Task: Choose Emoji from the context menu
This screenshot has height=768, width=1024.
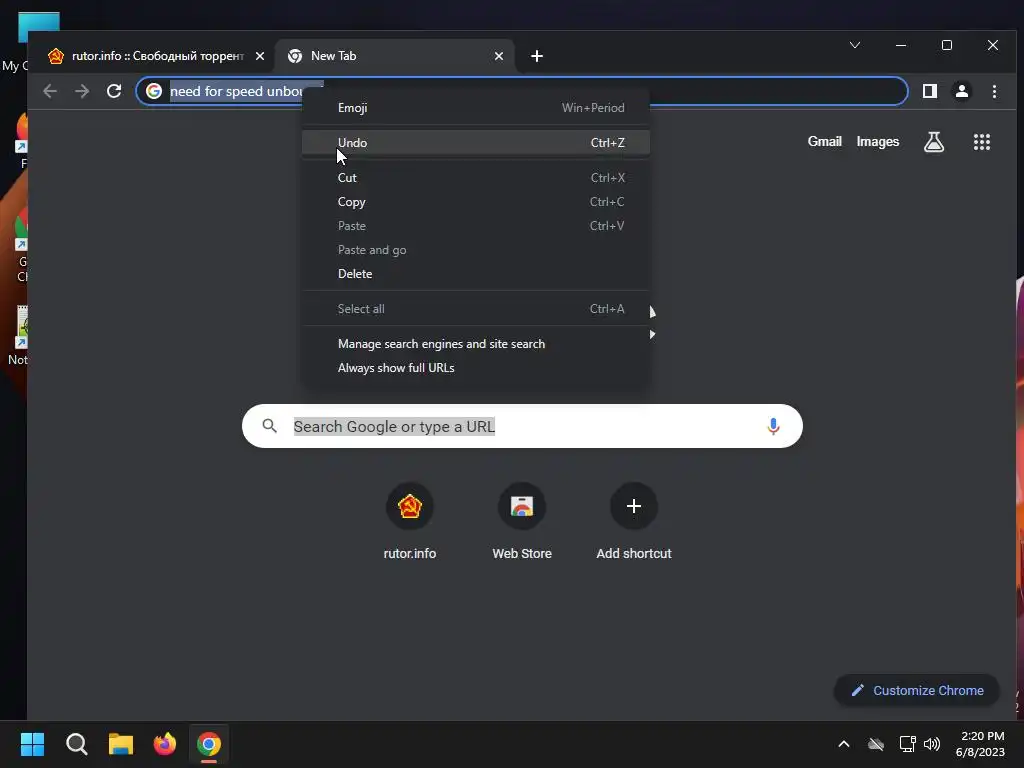Action: [476, 108]
